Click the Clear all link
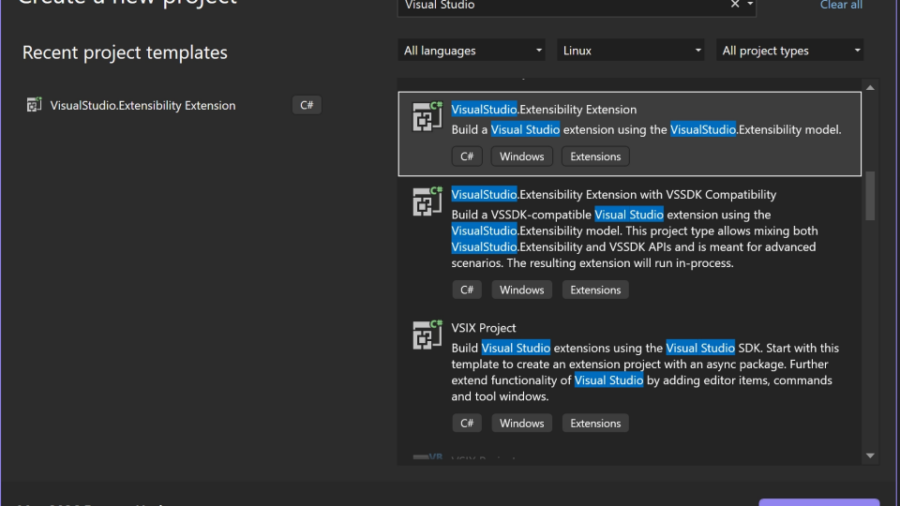This screenshot has height=506, width=900. point(841,5)
